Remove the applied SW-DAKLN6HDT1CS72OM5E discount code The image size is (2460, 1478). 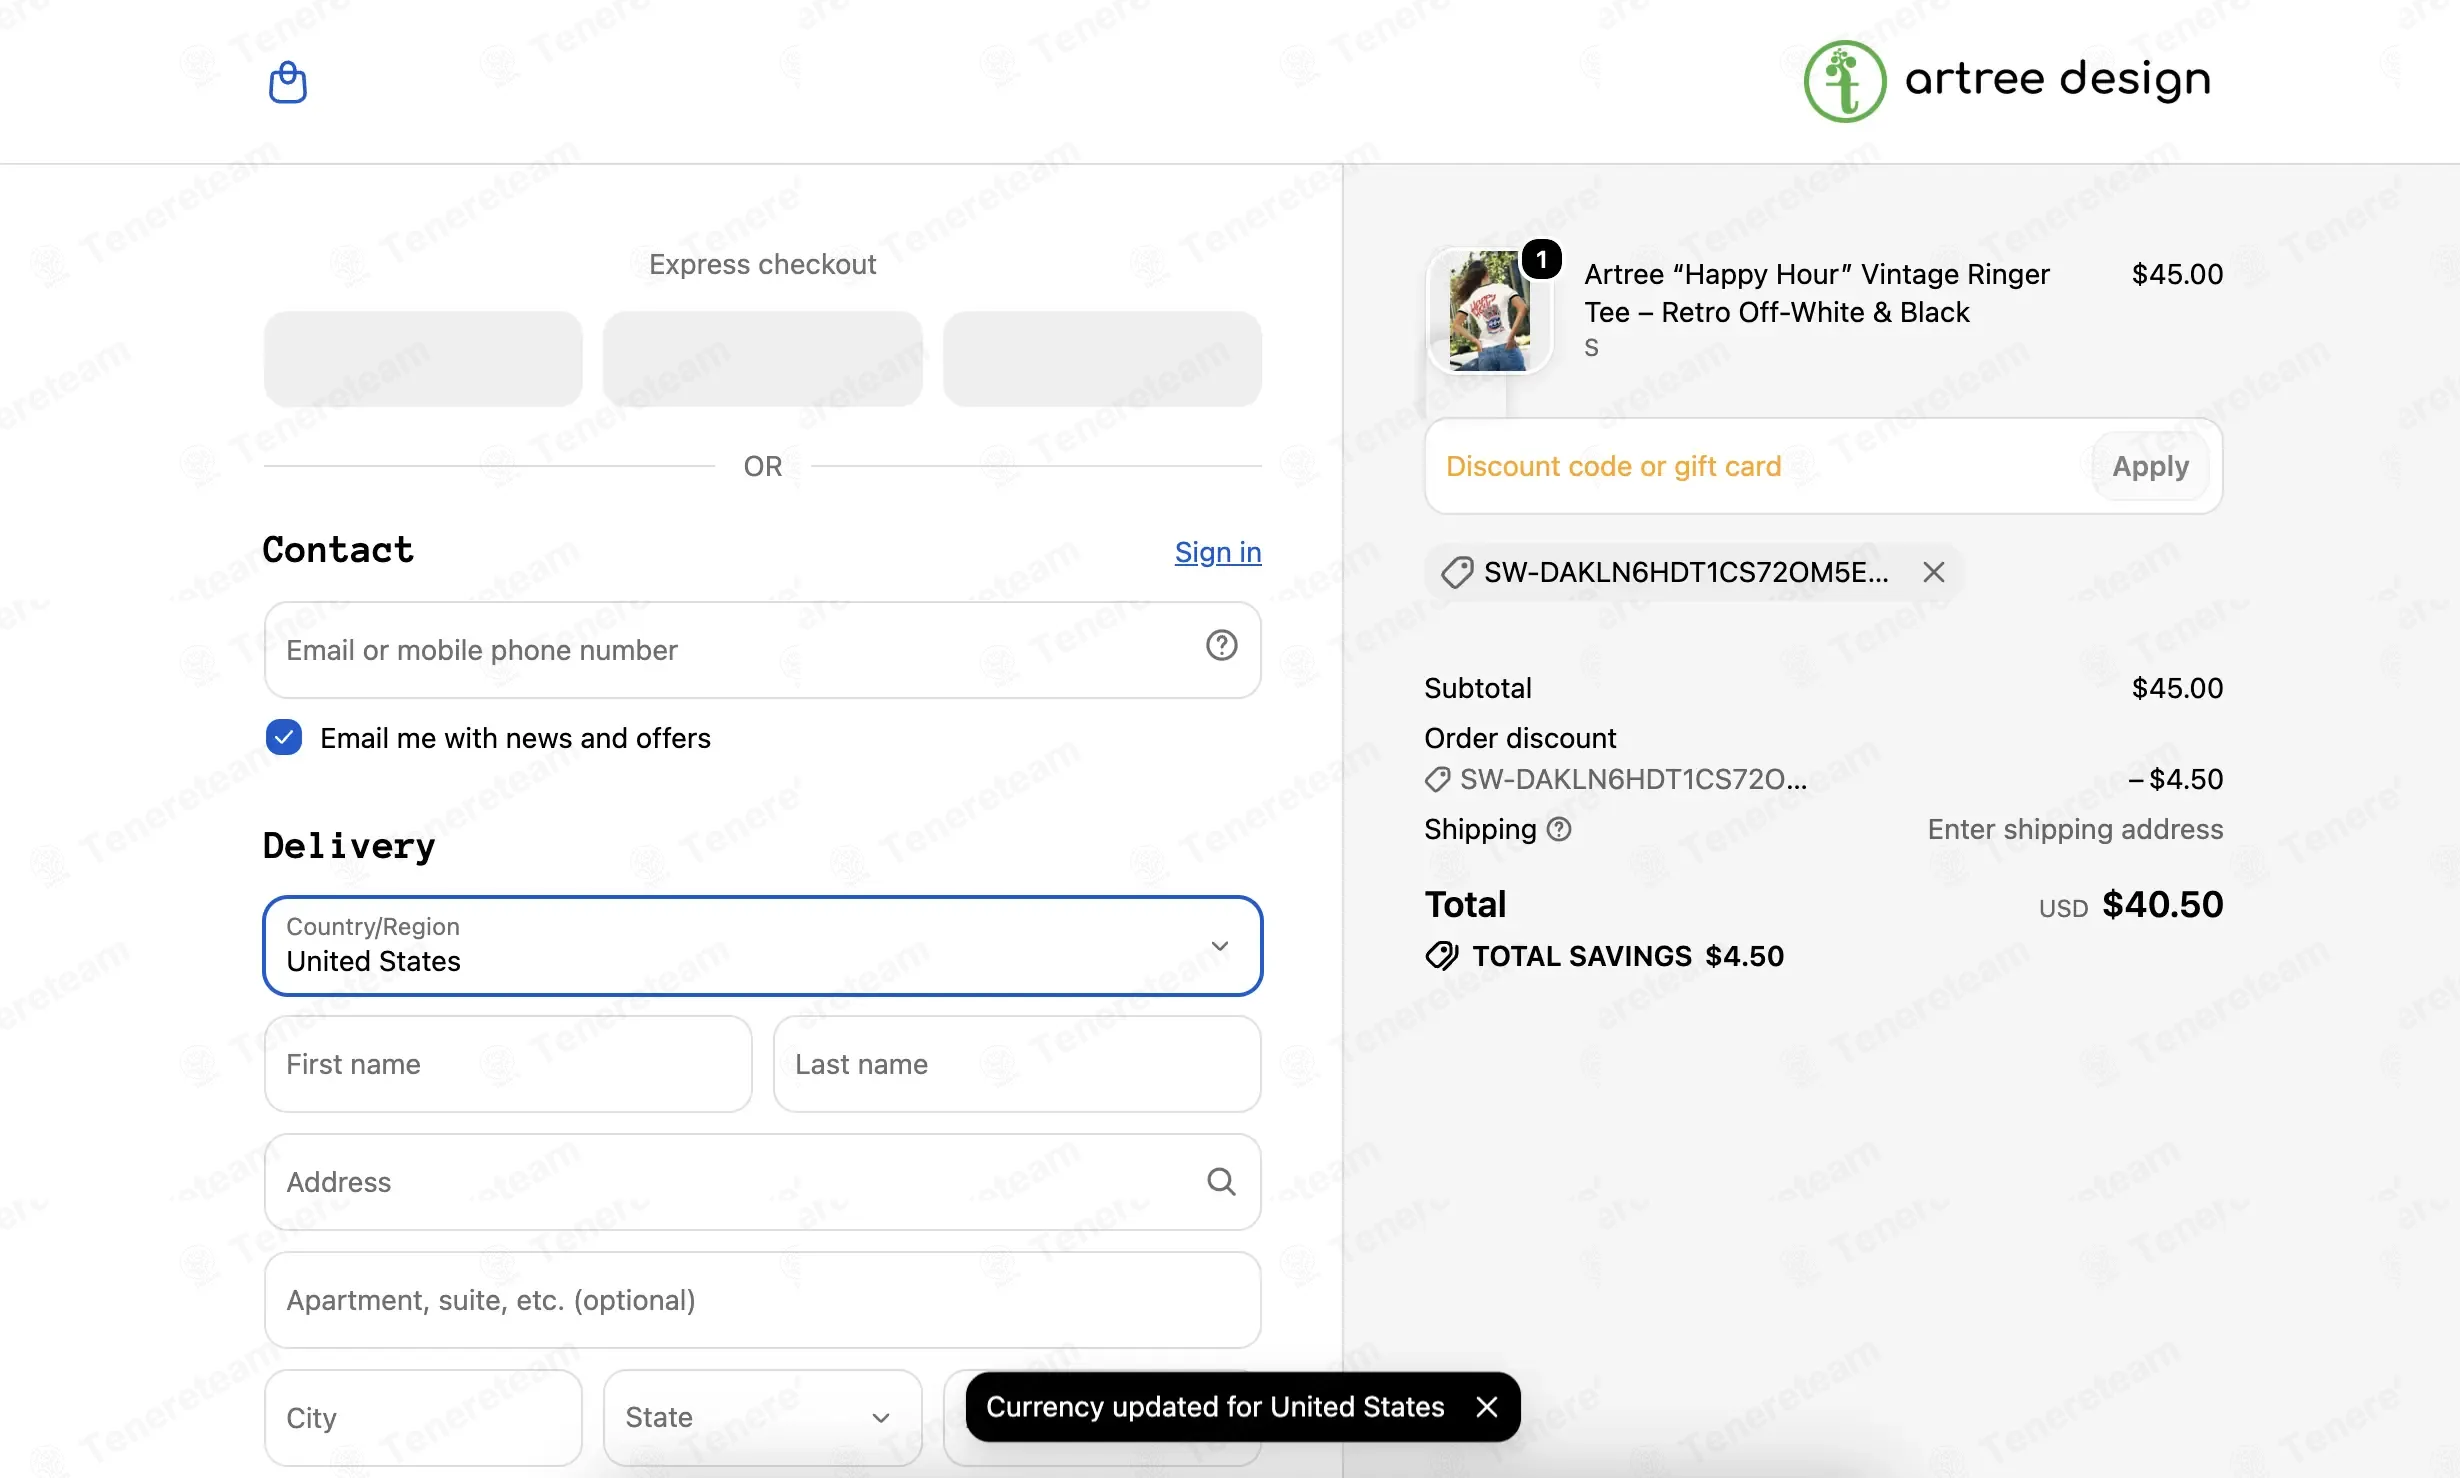pos(1934,572)
